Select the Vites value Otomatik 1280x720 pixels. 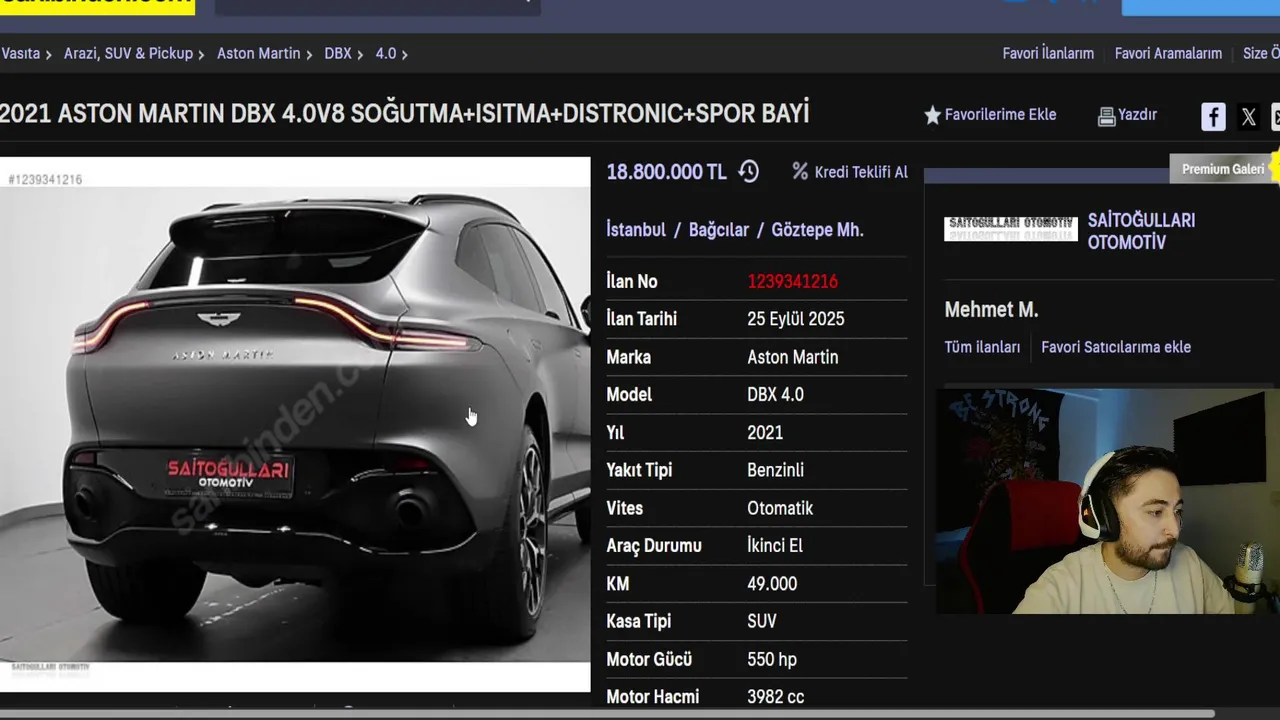pos(780,508)
